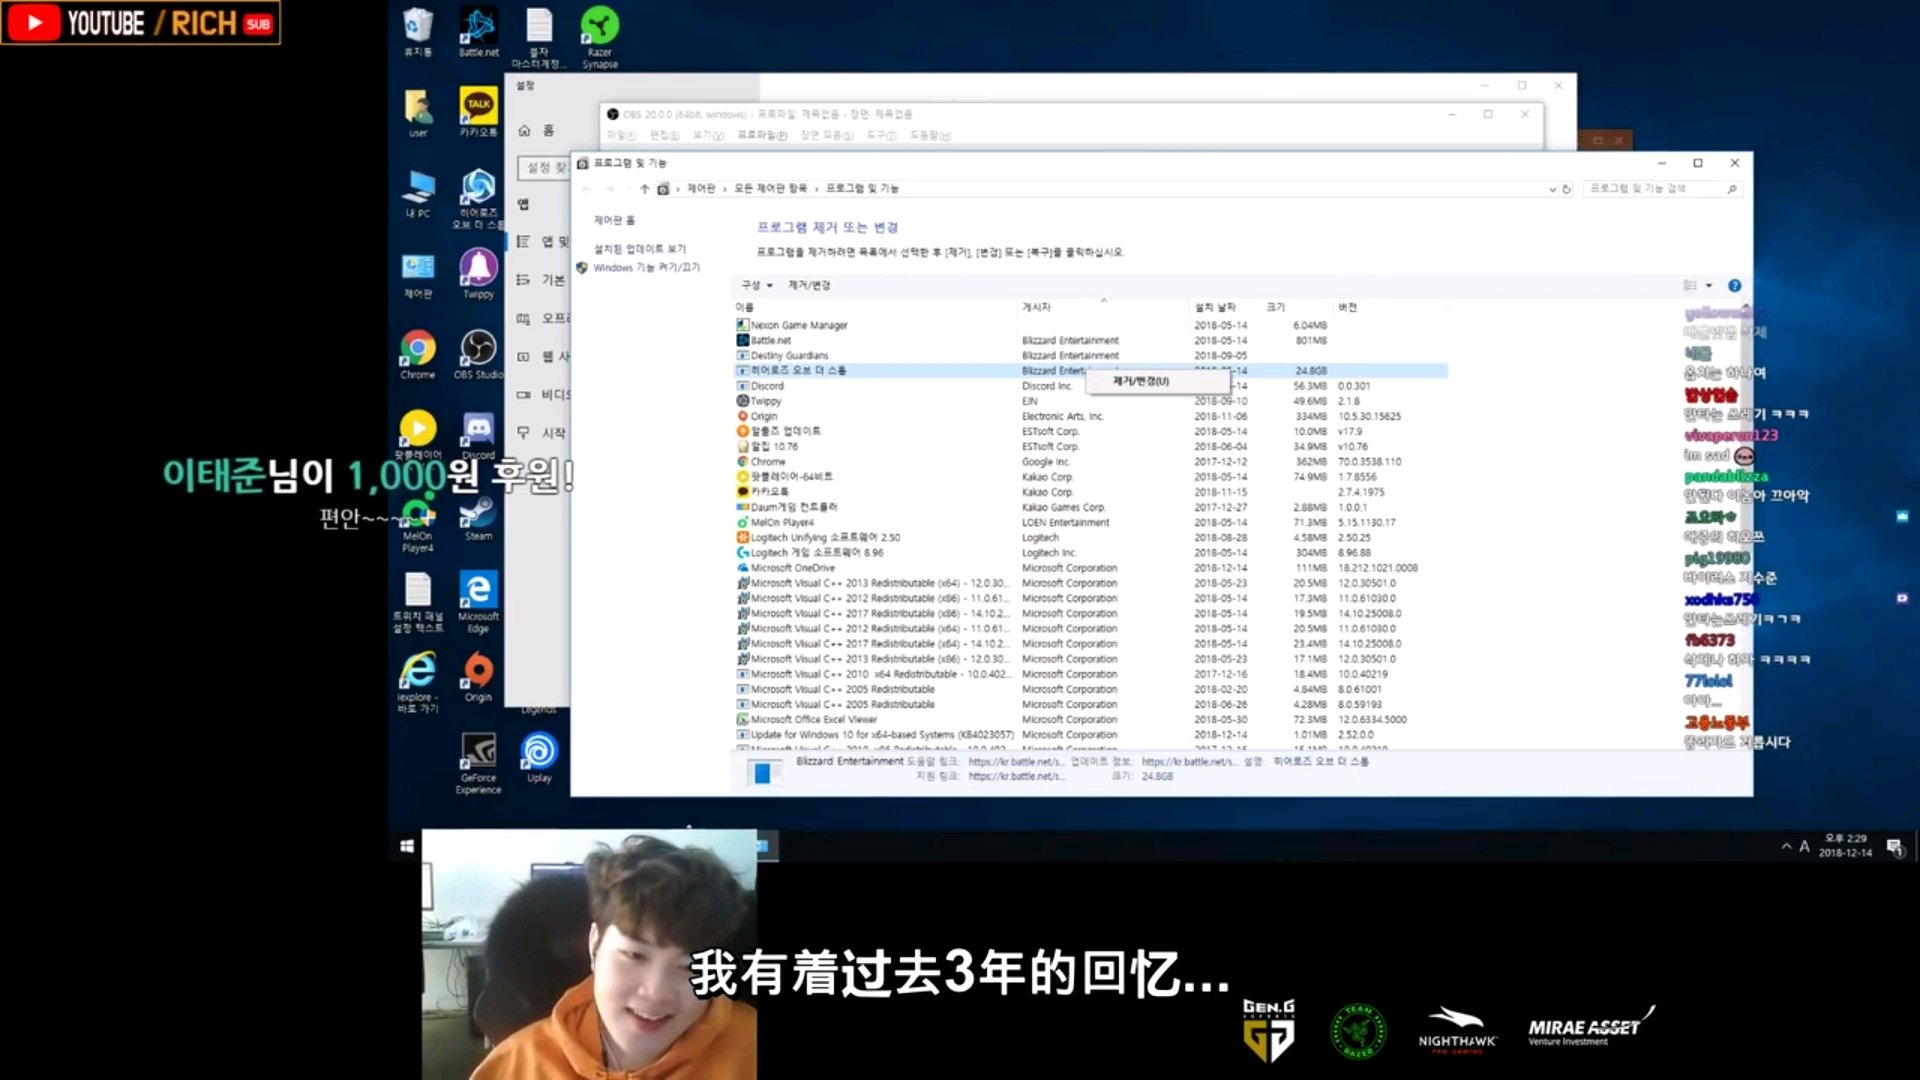This screenshot has height=1080, width=1920.
Task: Open the 제어판 홈 link
Action: point(614,220)
